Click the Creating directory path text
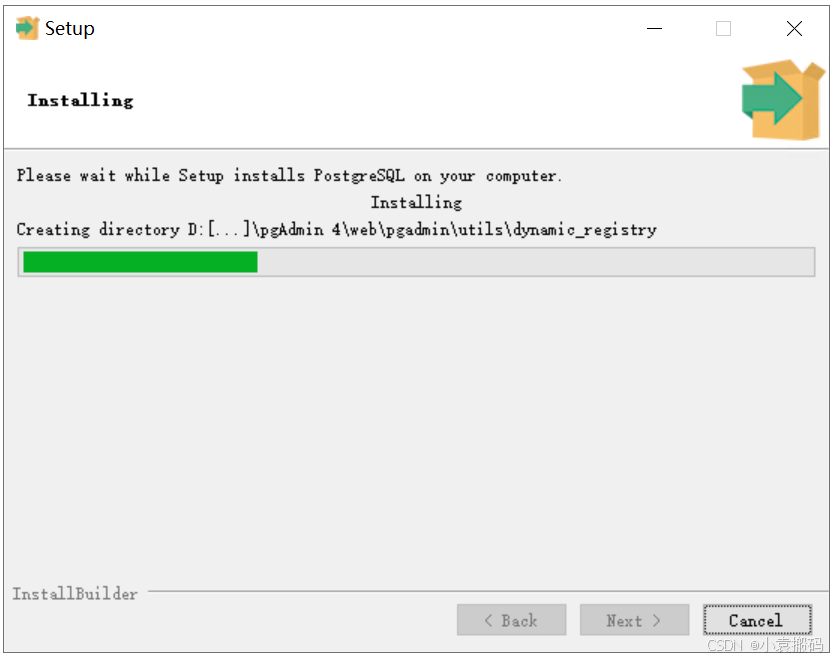 coord(337,230)
